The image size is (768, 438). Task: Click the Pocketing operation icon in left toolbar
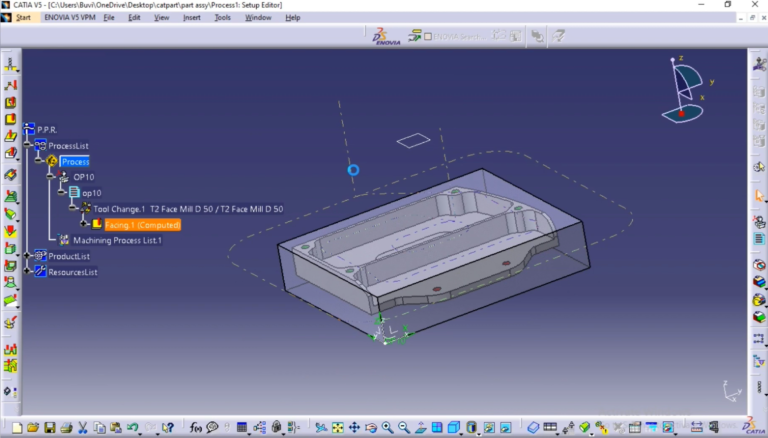click(10, 102)
